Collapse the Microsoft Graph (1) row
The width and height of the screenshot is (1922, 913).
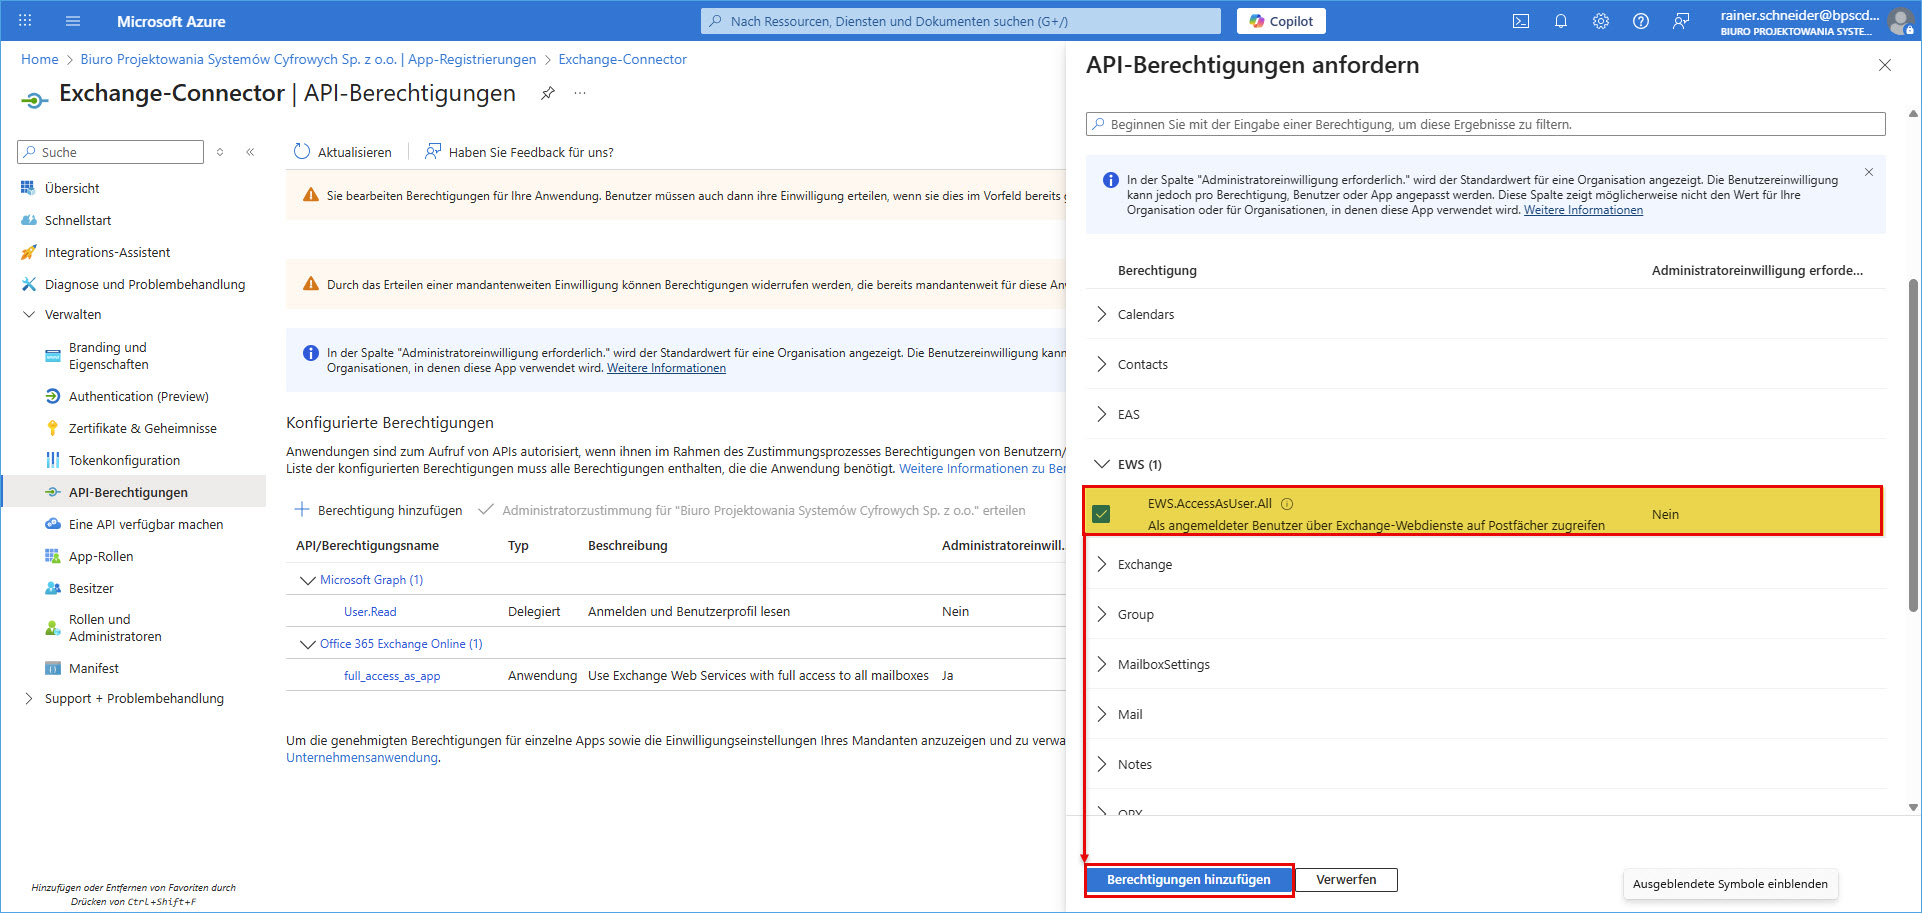pyautogui.click(x=307, y=580)
